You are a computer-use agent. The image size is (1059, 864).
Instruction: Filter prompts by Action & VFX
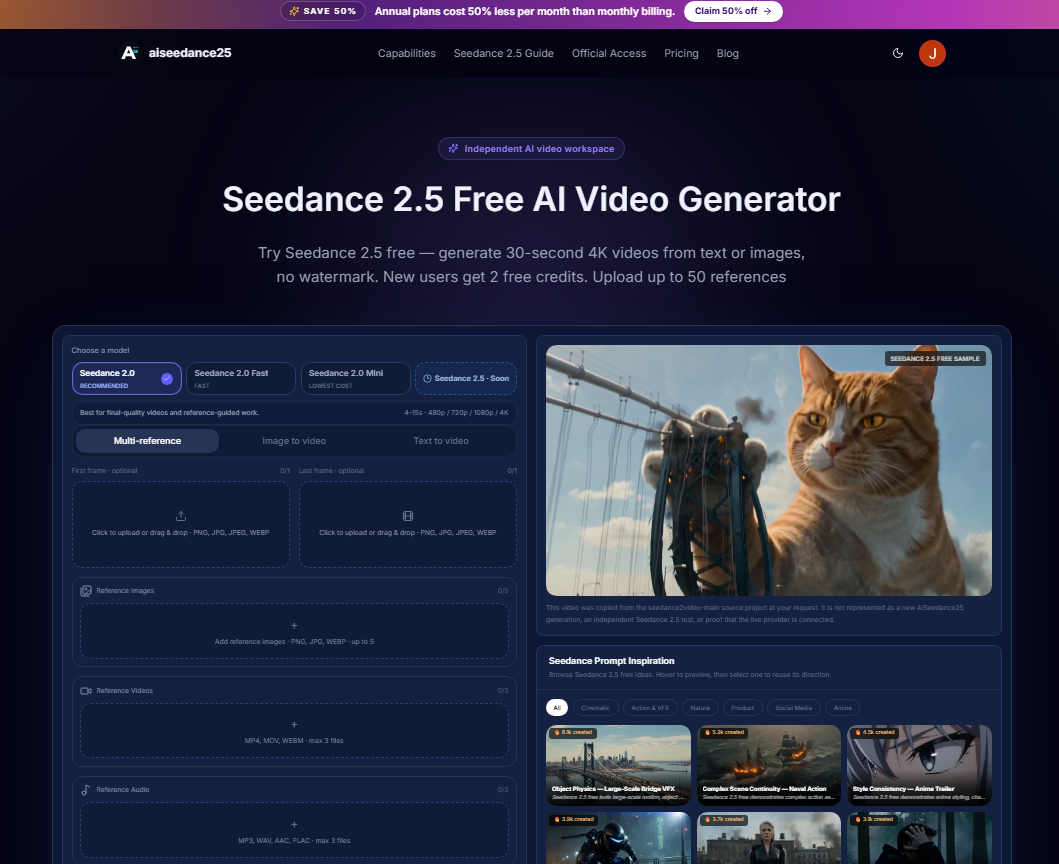click(650, 708)
